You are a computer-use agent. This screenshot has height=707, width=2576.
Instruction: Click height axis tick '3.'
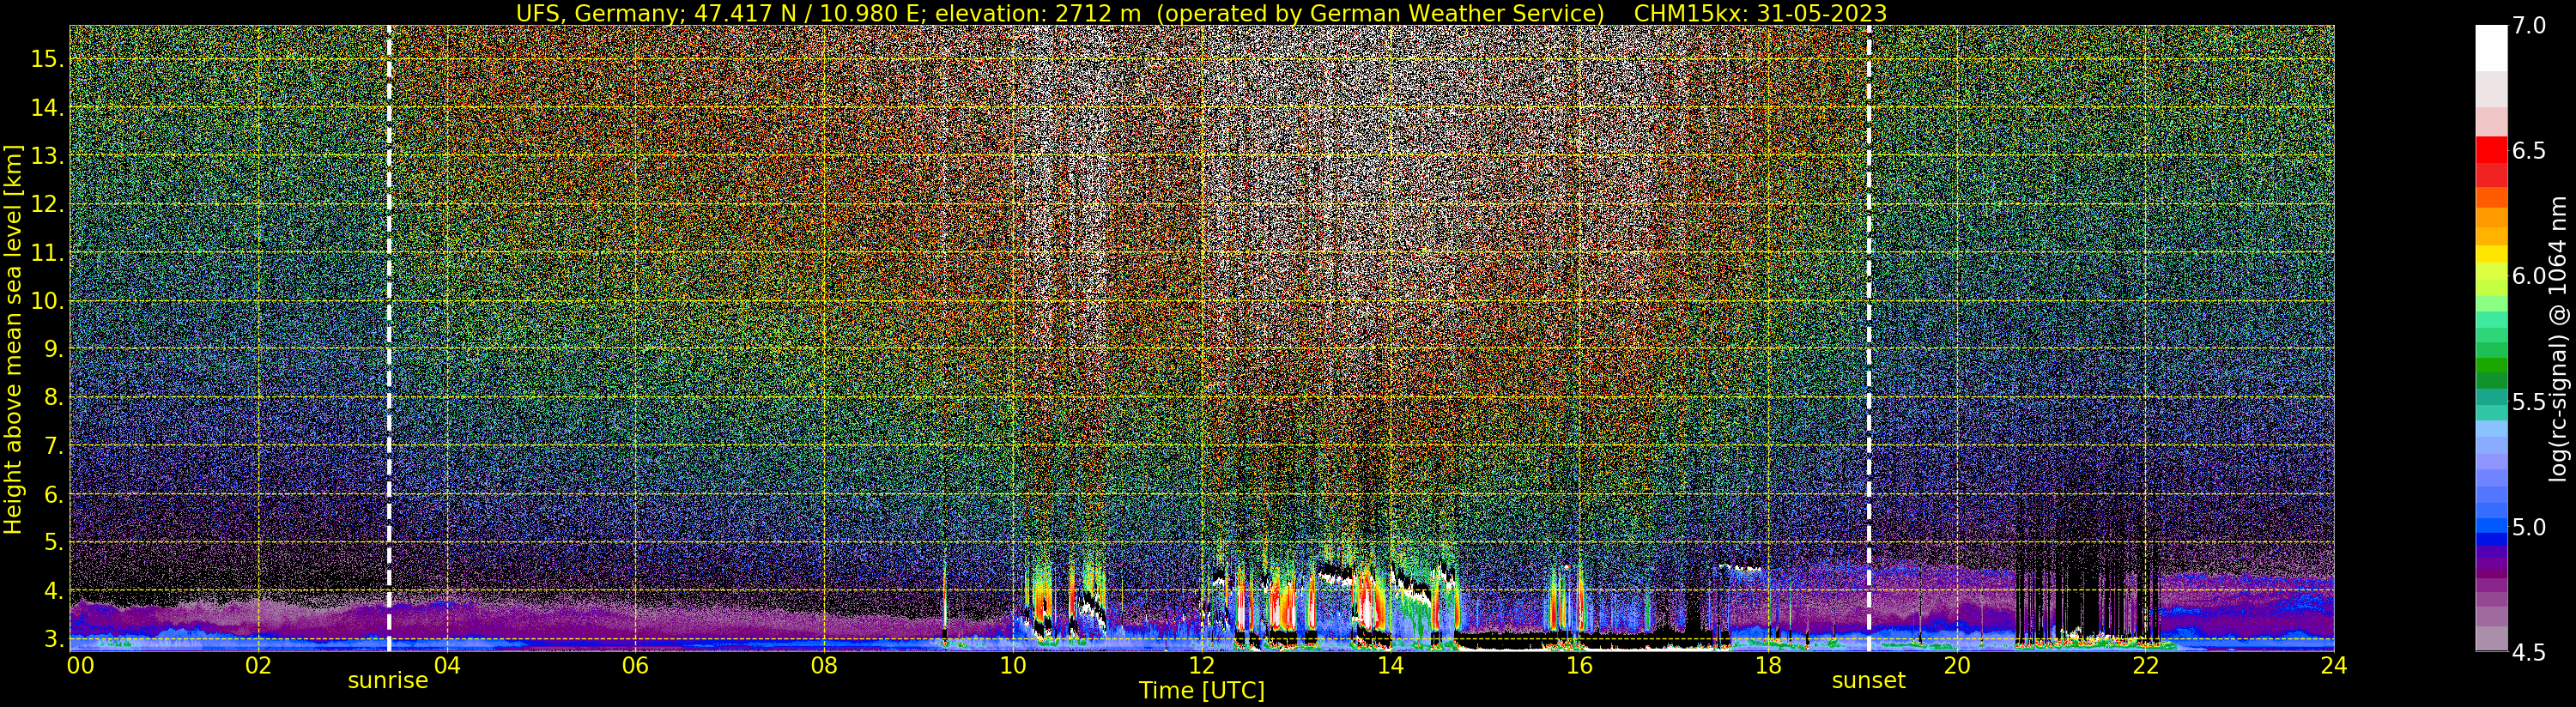(52, 639)
